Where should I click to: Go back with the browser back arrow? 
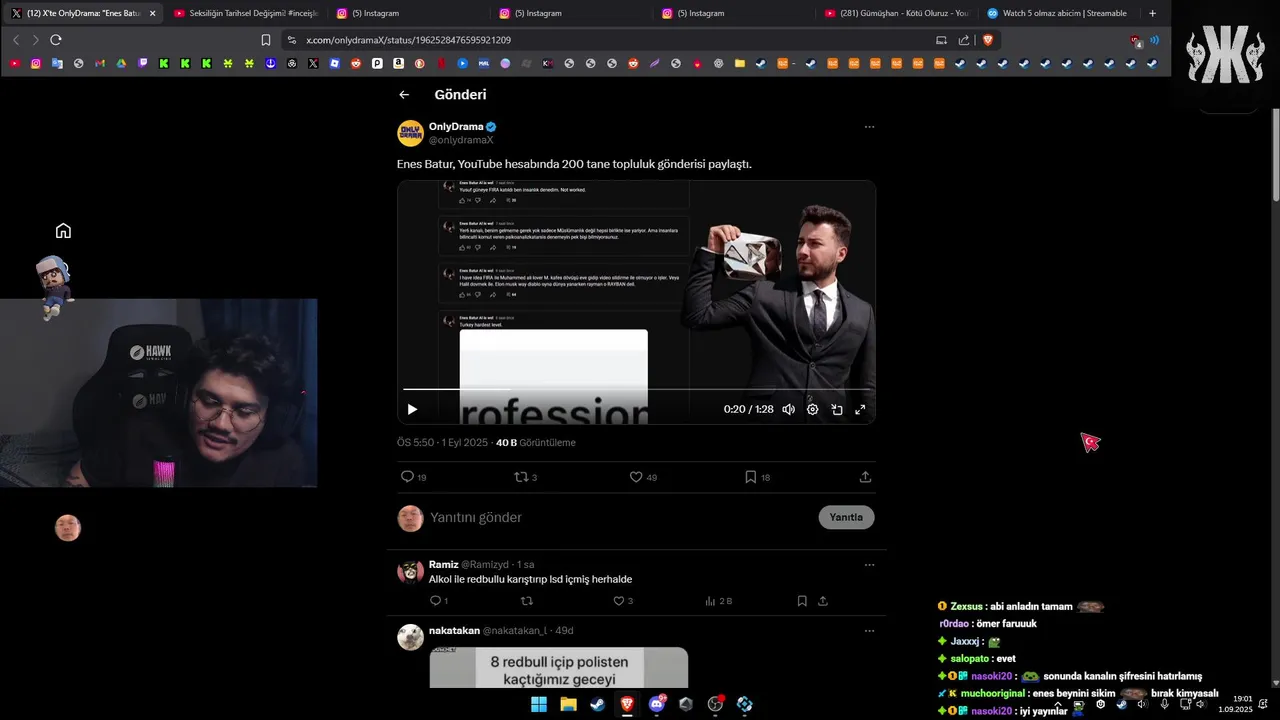[x=16, y=40]
